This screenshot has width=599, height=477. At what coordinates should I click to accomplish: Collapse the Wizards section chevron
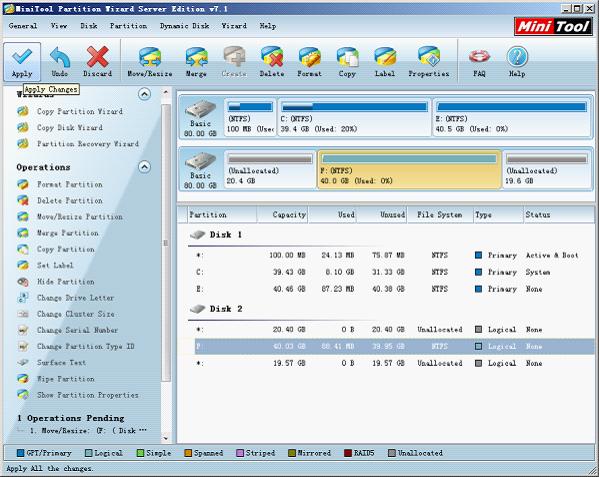point(144,94)
